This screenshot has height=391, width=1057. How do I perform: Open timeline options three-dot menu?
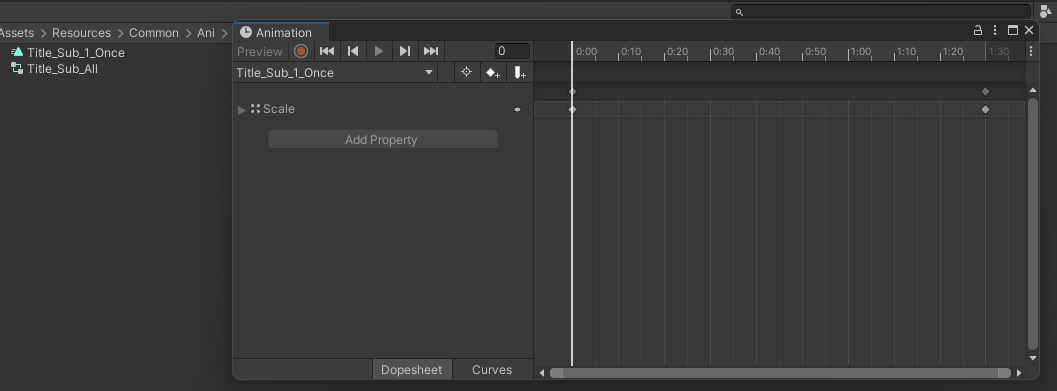1031,51
